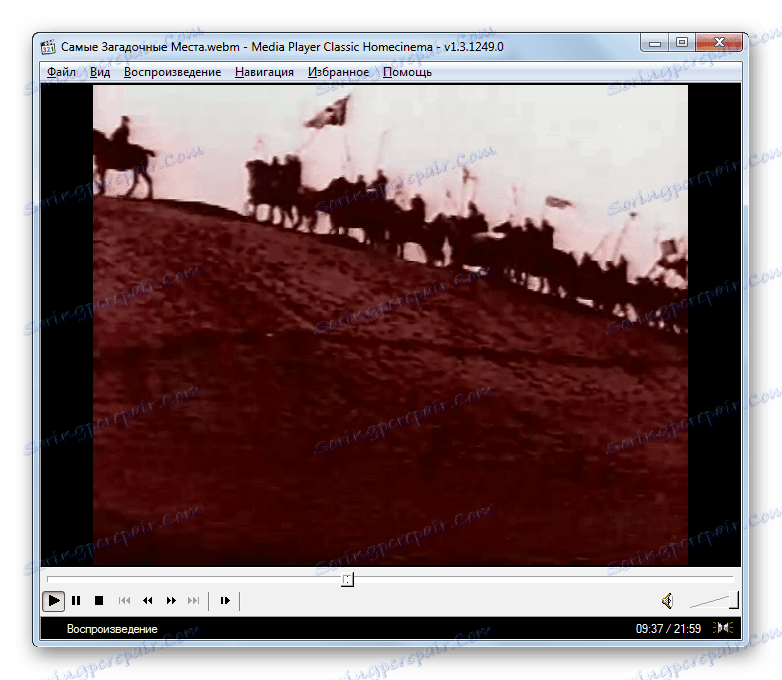This screenshot has width=782, height=680.
Task: Open the Навигация menu
Action: tap(264, 72)
